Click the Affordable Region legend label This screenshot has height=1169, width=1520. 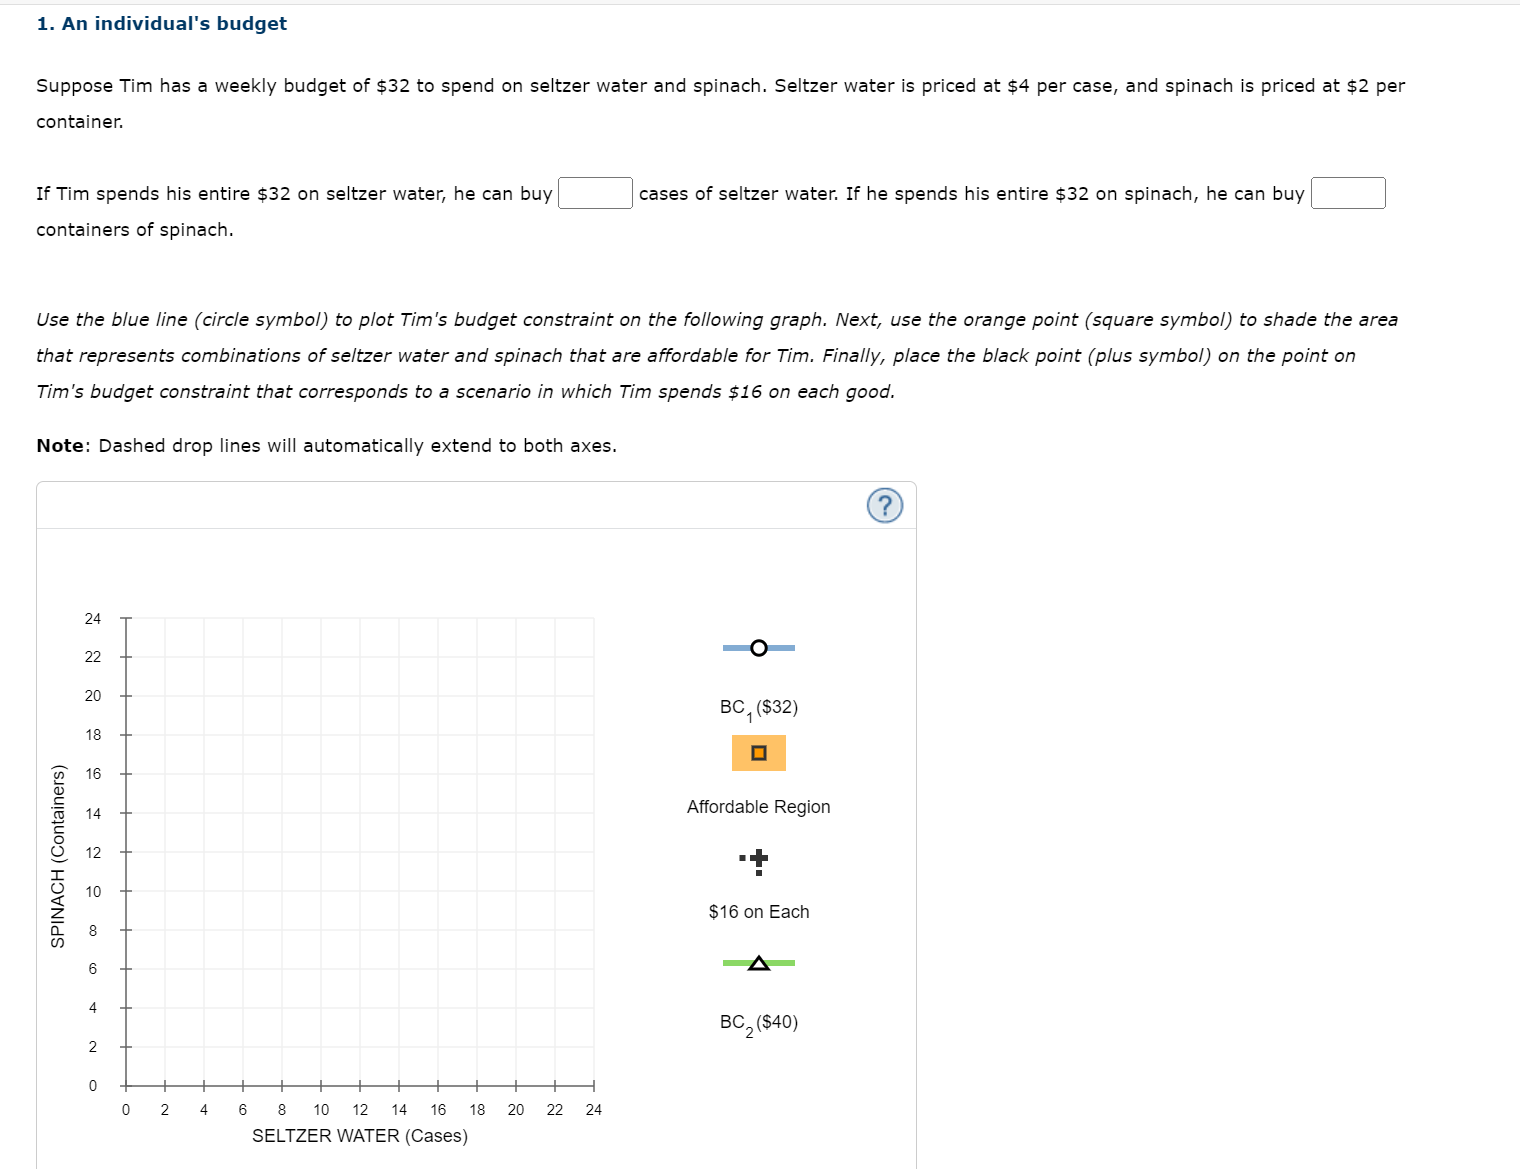tap(758, 807)
